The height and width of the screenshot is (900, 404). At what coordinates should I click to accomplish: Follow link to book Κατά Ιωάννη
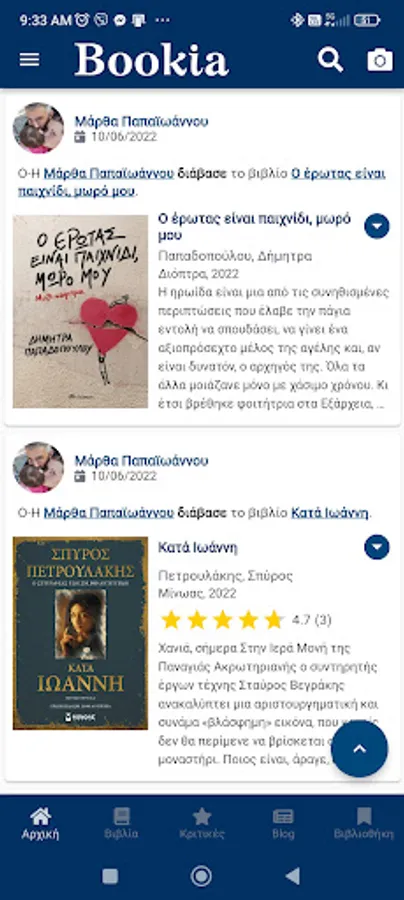point(330,513)
